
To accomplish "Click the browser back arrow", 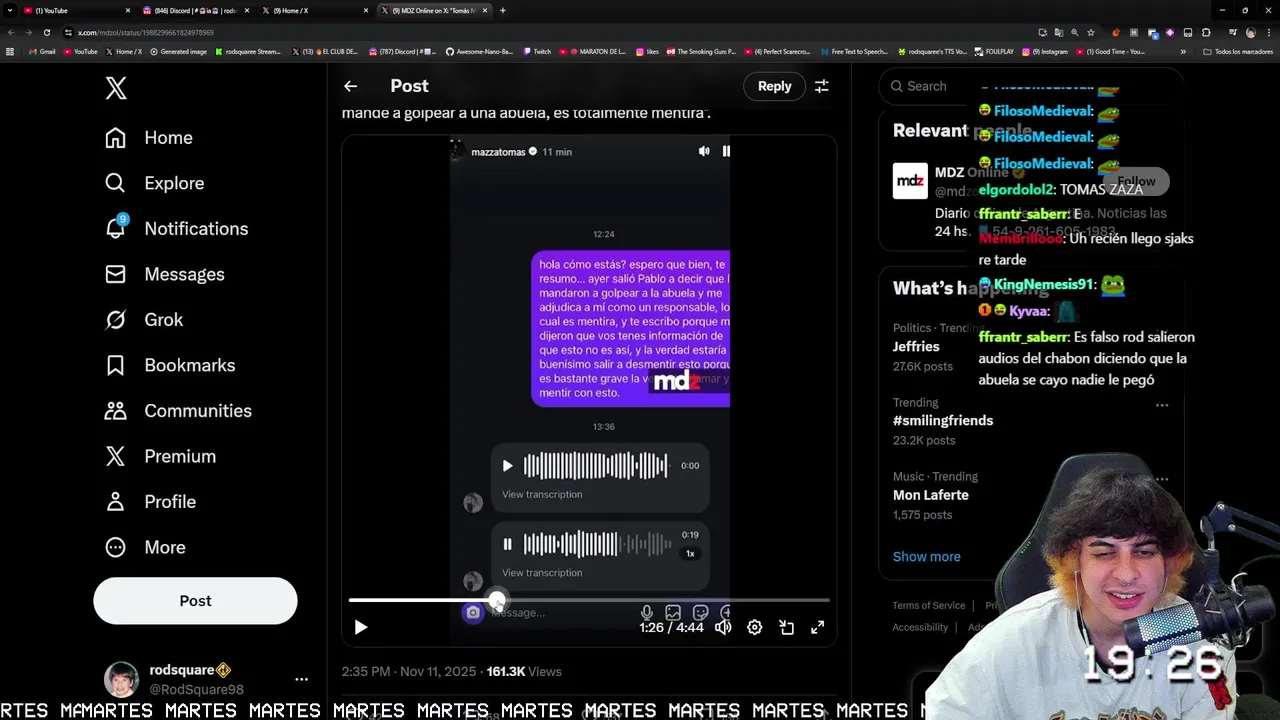I will [x=10, y=32].
